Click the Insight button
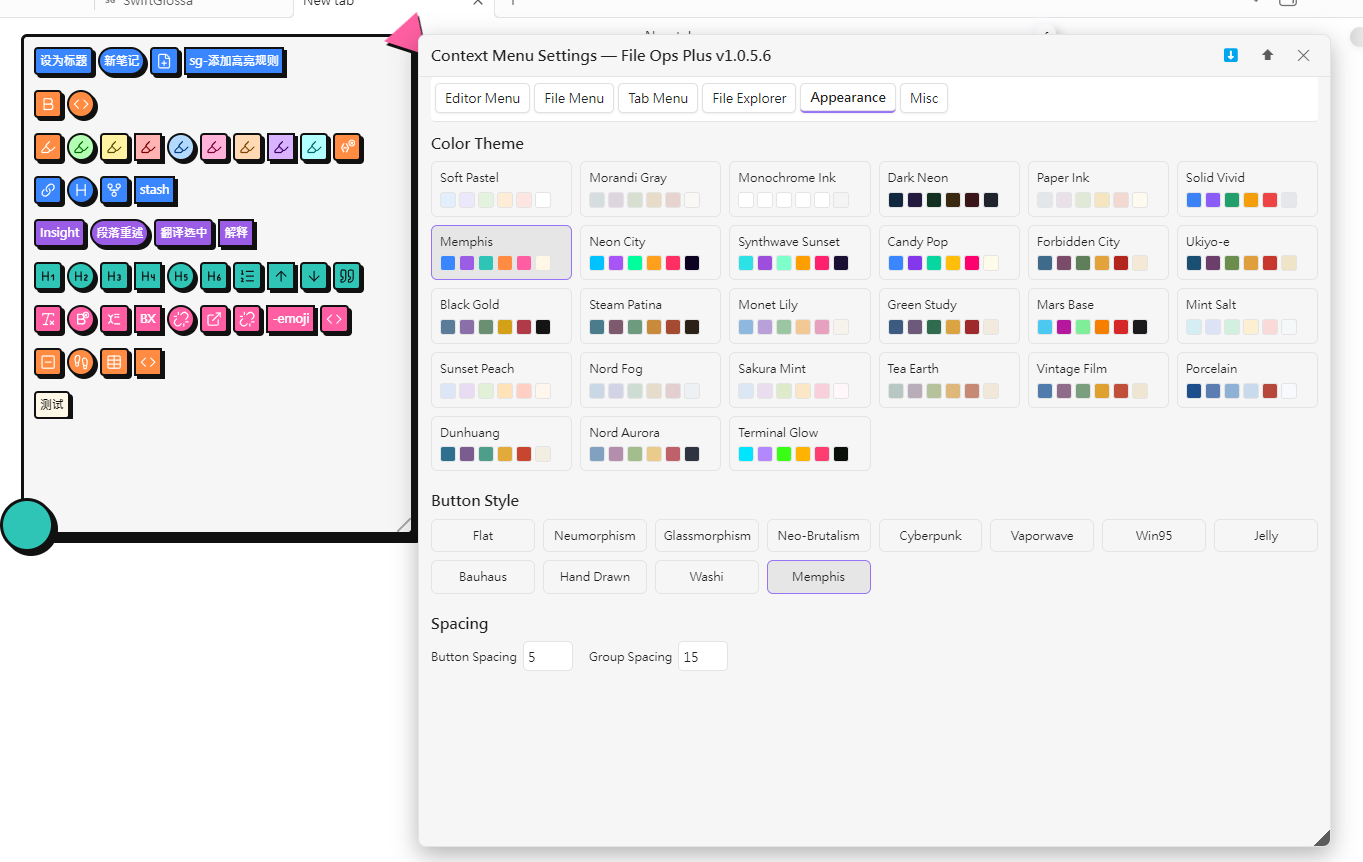This screenshot has height=862, width=1363. point(59,232)
